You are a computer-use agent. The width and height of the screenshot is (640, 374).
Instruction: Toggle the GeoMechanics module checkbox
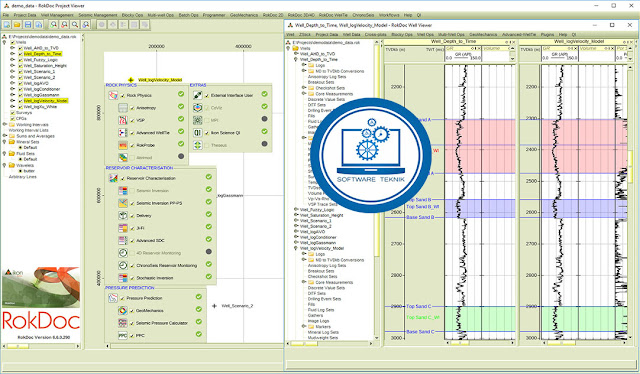click(x=132, y=311)
